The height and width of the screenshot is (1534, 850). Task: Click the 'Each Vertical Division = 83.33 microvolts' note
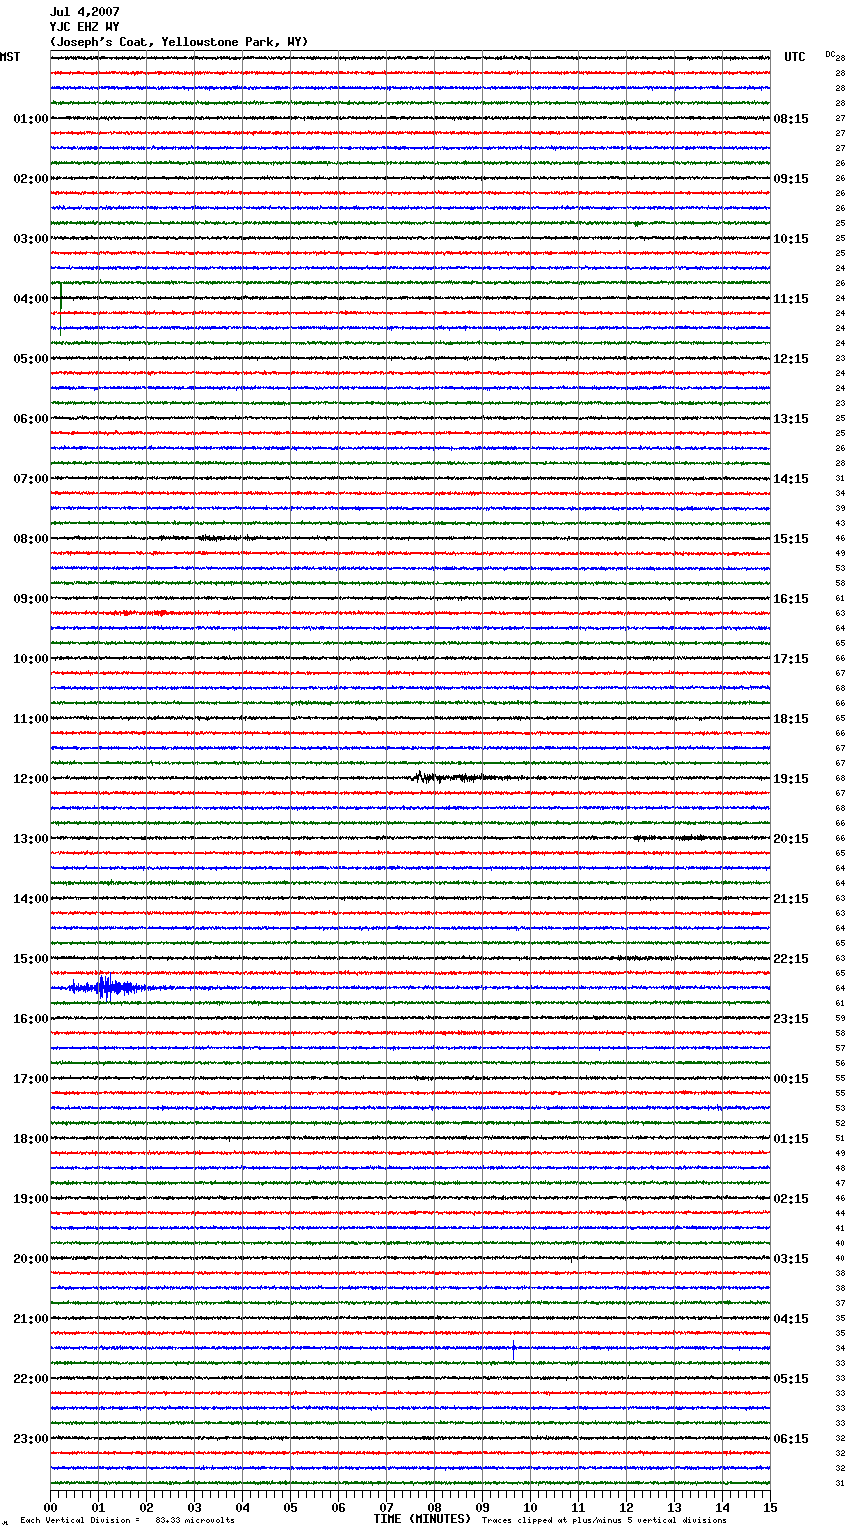(x=127, y=1521)
